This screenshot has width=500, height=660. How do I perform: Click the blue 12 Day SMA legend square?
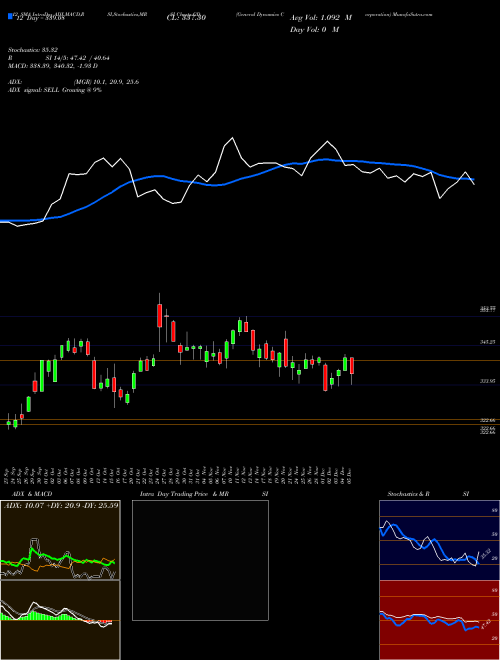click(10, 16)
